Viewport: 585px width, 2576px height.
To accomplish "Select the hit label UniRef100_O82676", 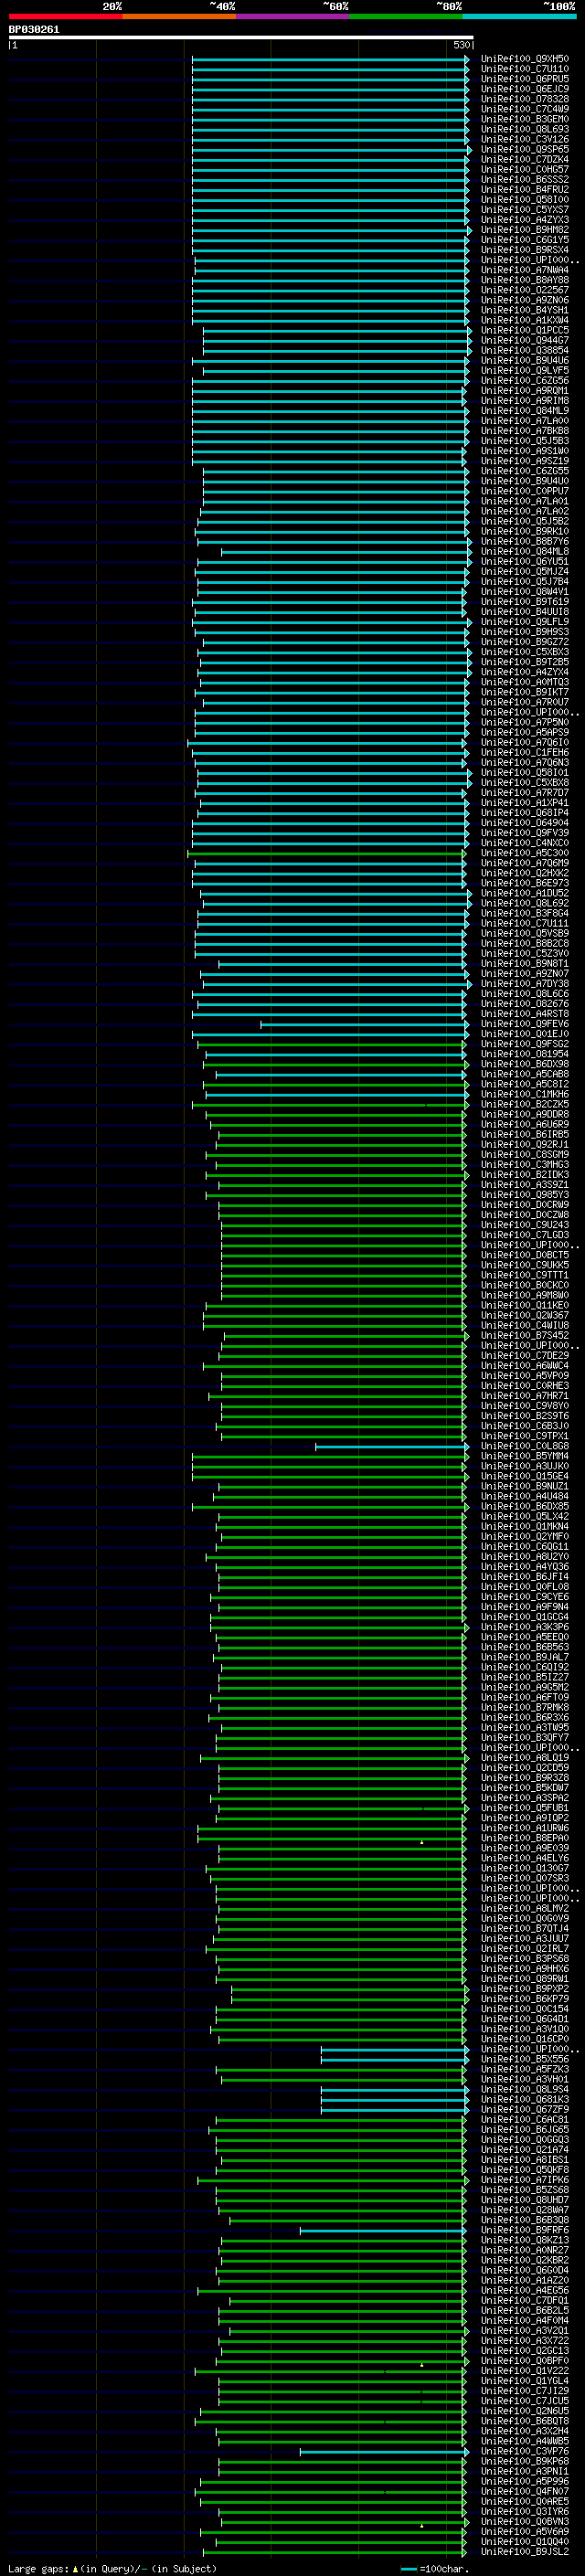I will [x=525, y=1004].
